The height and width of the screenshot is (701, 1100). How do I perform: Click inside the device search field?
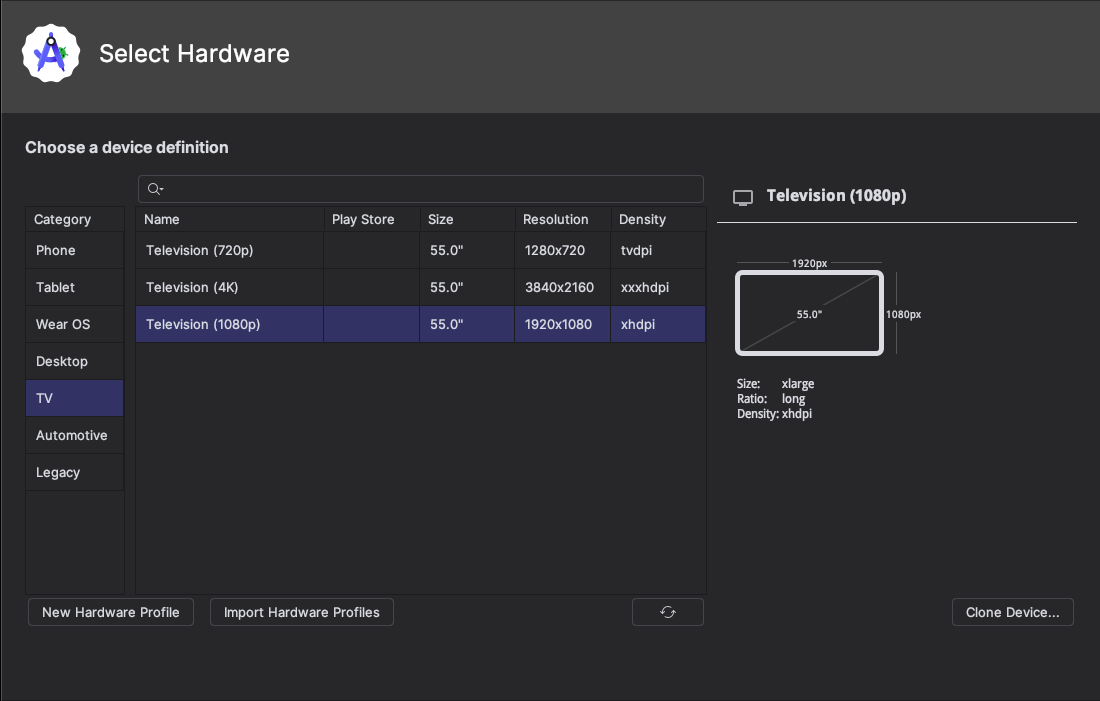point(420,188)
